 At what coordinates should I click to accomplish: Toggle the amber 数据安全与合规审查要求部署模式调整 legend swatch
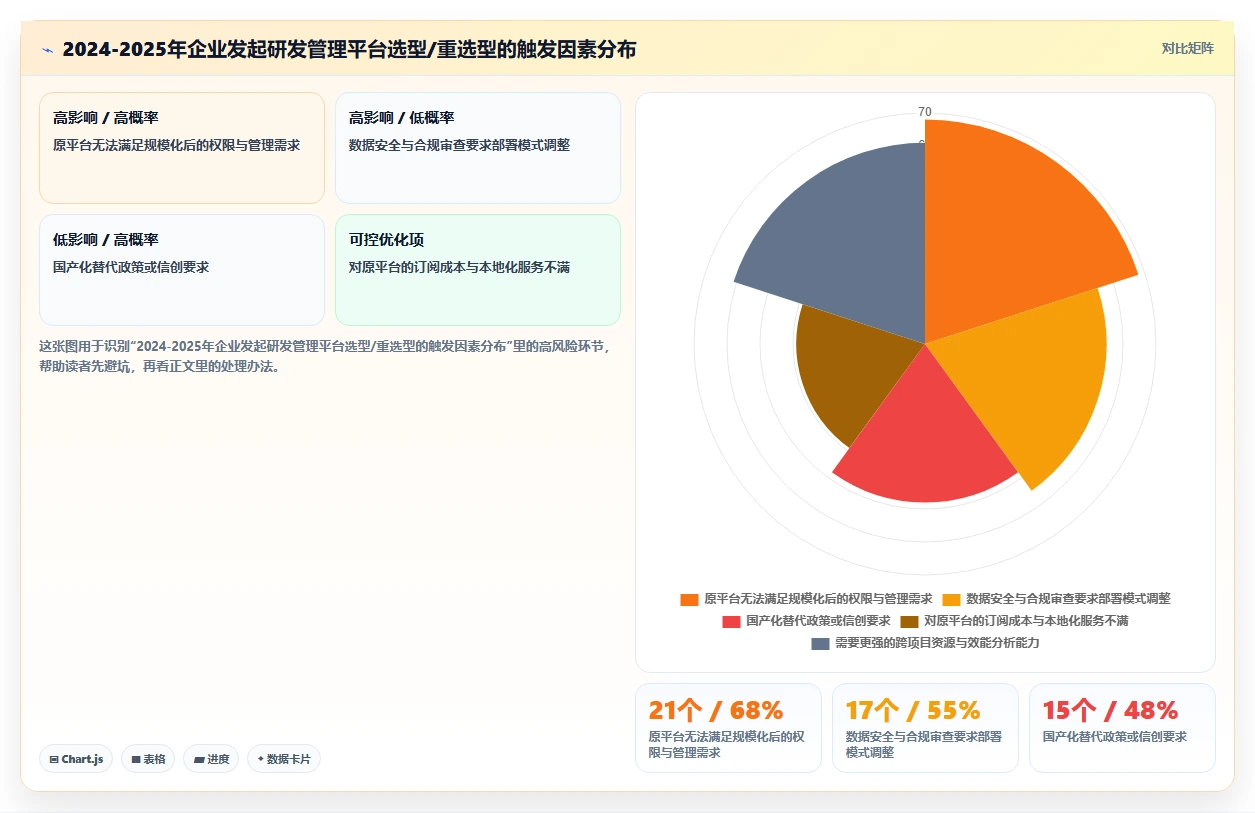click(x=951, y=599)
